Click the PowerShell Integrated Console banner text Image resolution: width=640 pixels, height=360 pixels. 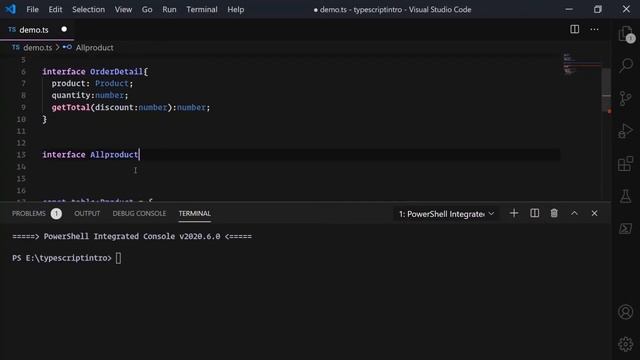click(132, 236)
